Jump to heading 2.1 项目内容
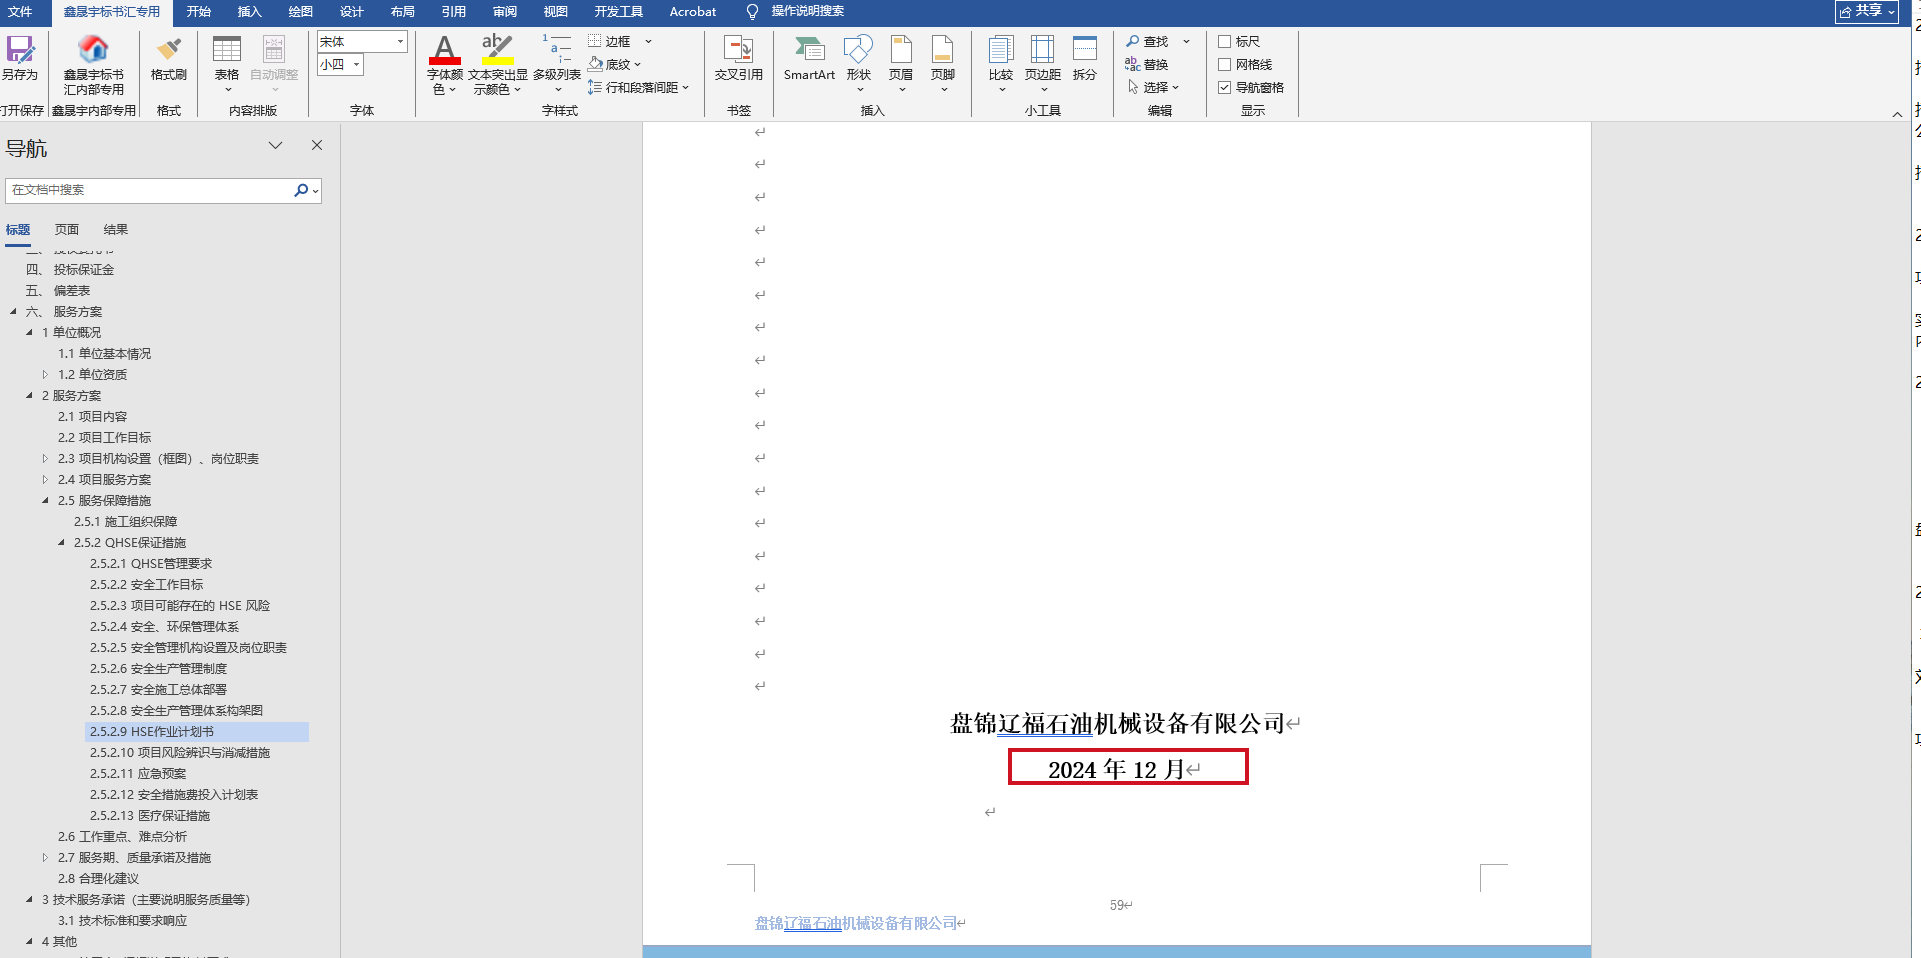Image resolution: width=1921 pixels, height=958 pixels. click(x=93, y=417)
